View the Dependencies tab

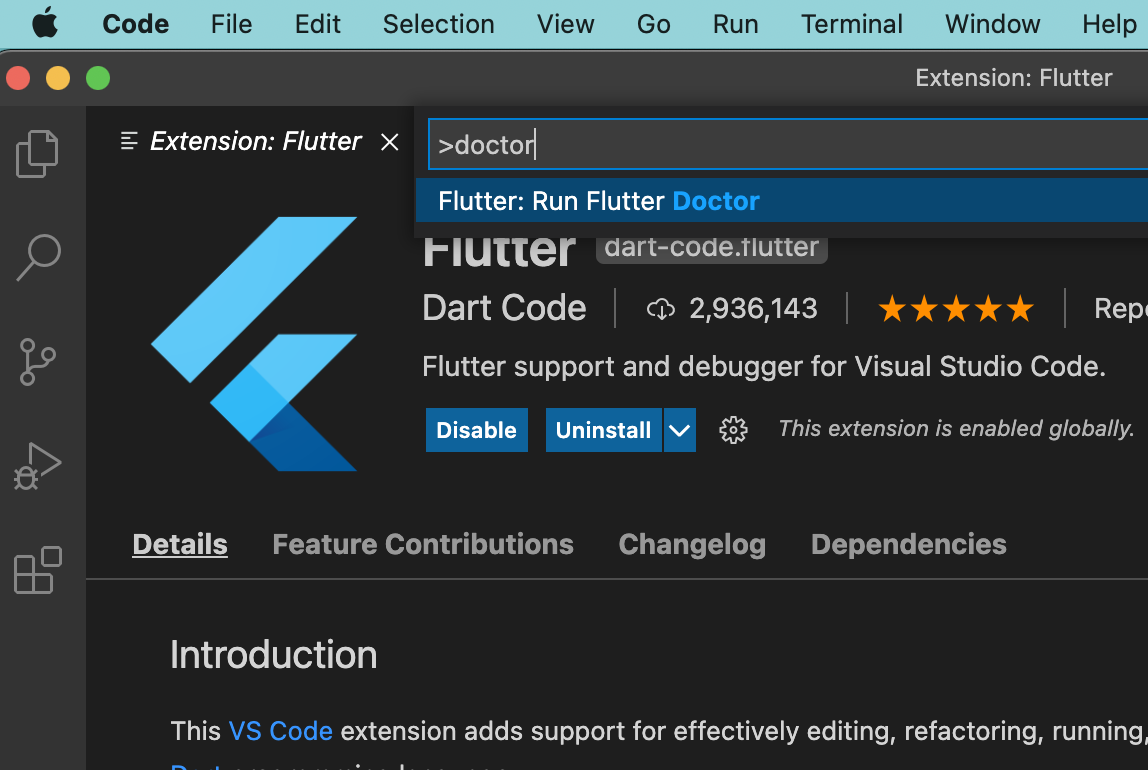click(x=908, y=544)
